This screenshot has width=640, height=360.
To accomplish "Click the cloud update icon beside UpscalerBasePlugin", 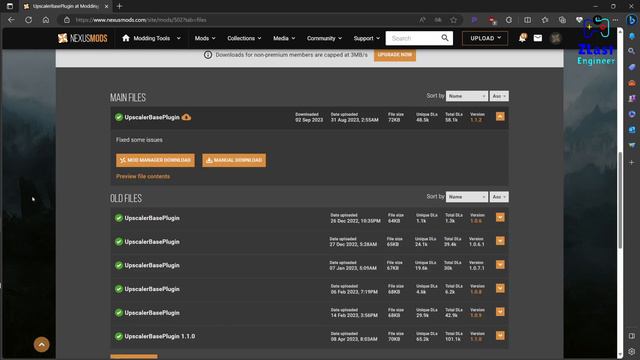I will coord(186,117).
